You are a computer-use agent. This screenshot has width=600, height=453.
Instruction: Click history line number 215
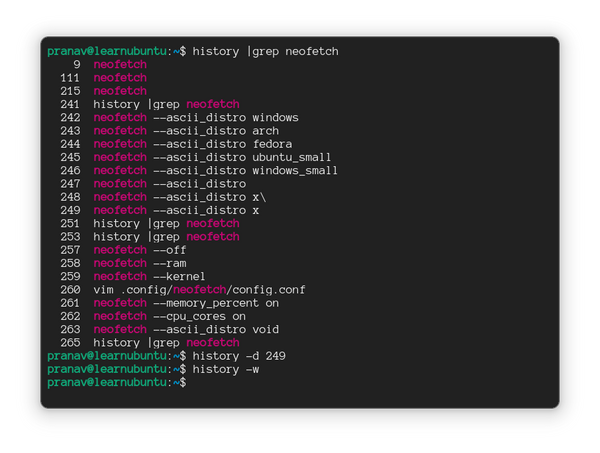point(70,91)
